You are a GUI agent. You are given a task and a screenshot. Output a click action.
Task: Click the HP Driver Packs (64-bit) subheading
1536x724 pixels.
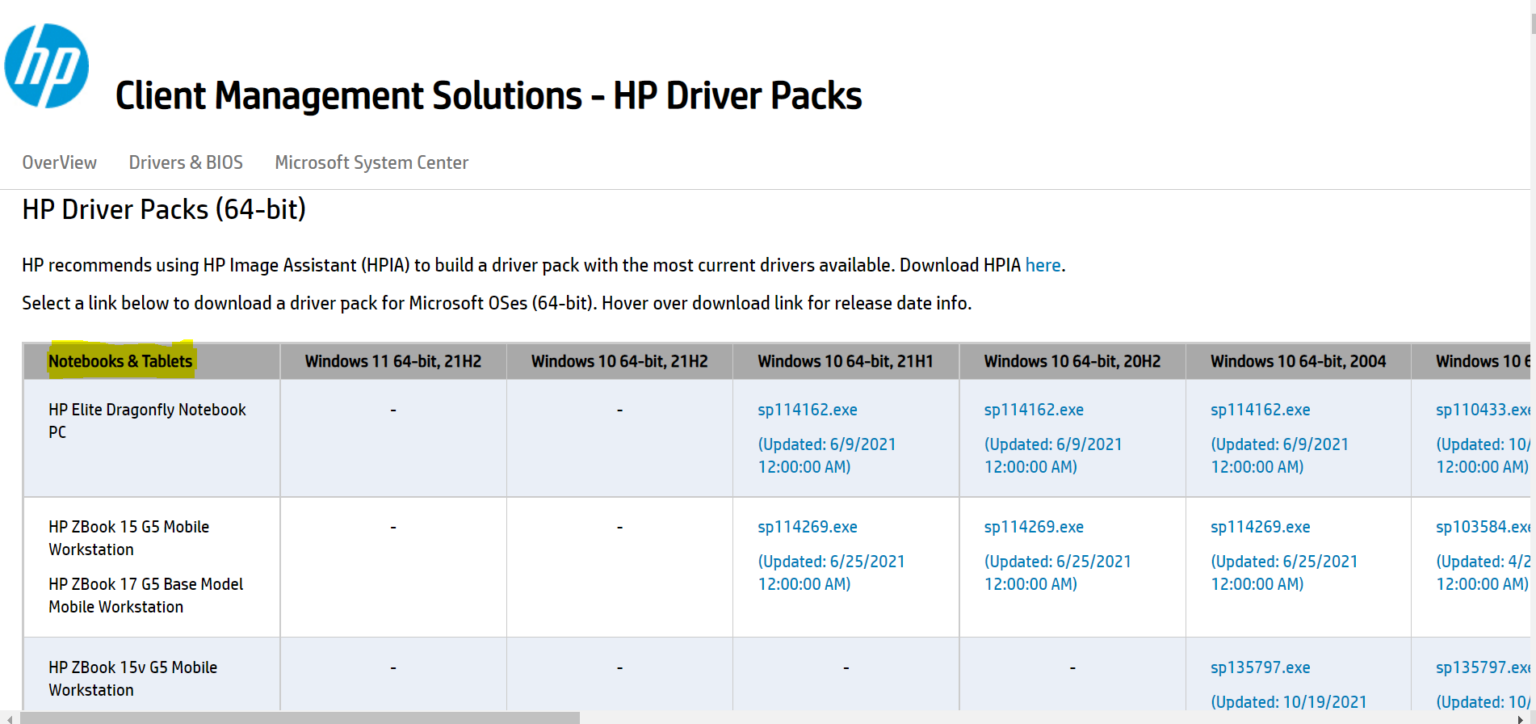[x=164, y=210]
